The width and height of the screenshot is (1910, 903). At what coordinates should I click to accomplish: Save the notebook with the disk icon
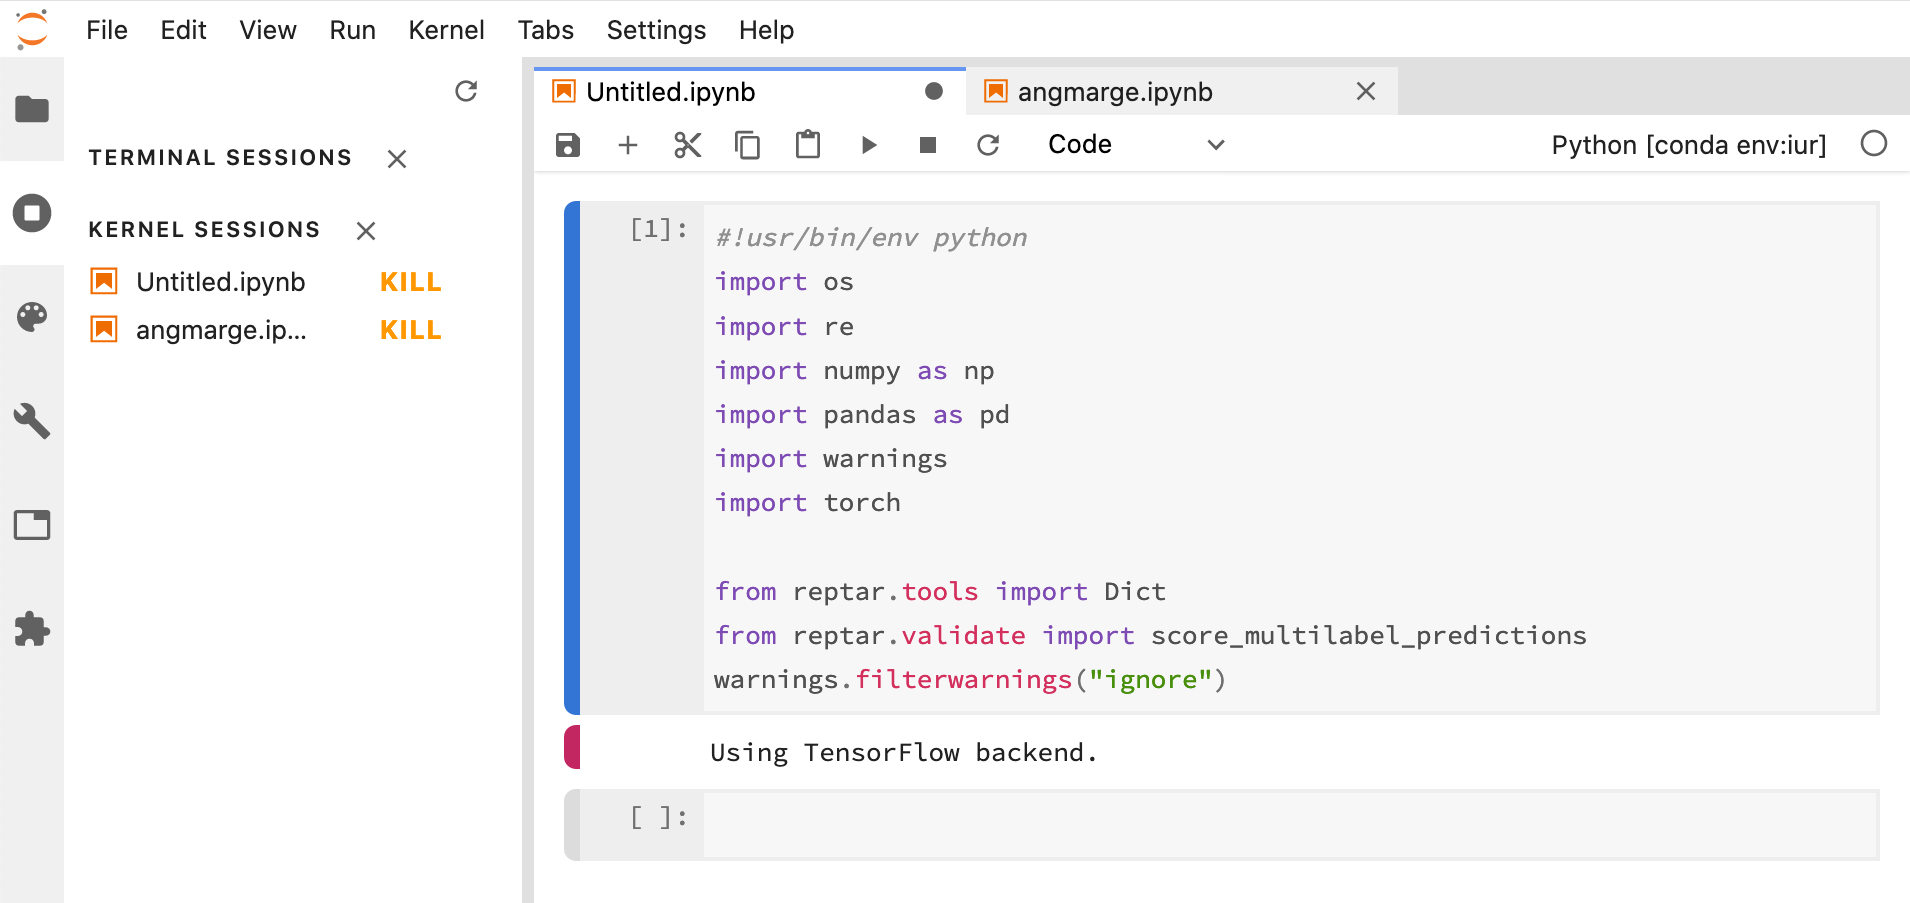[x=568, y=145]
